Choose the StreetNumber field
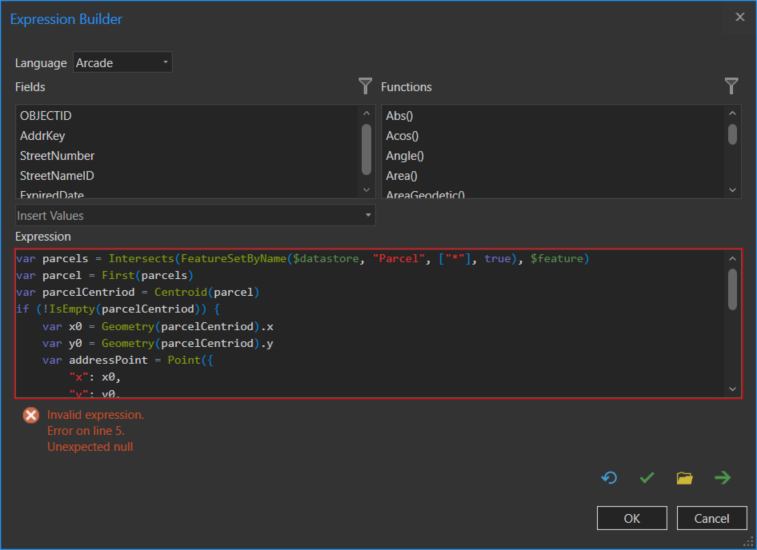The image size is (757, 550). click(57, 156)
